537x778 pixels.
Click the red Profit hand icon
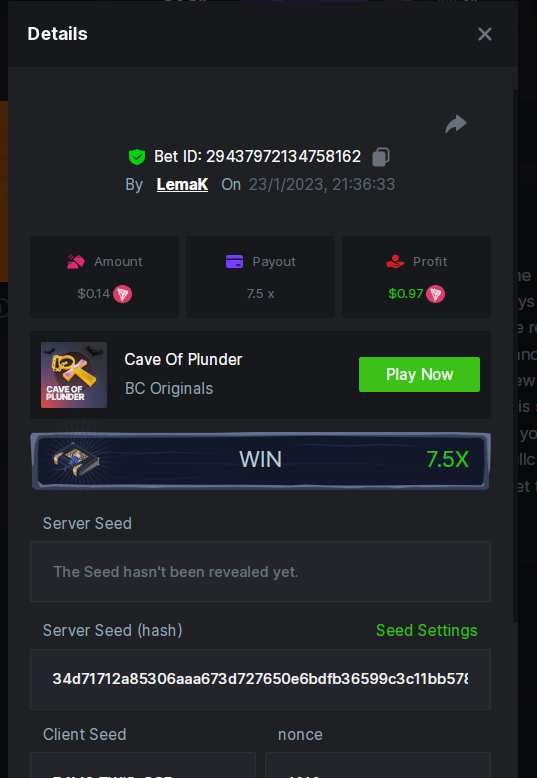pos(395,261)
